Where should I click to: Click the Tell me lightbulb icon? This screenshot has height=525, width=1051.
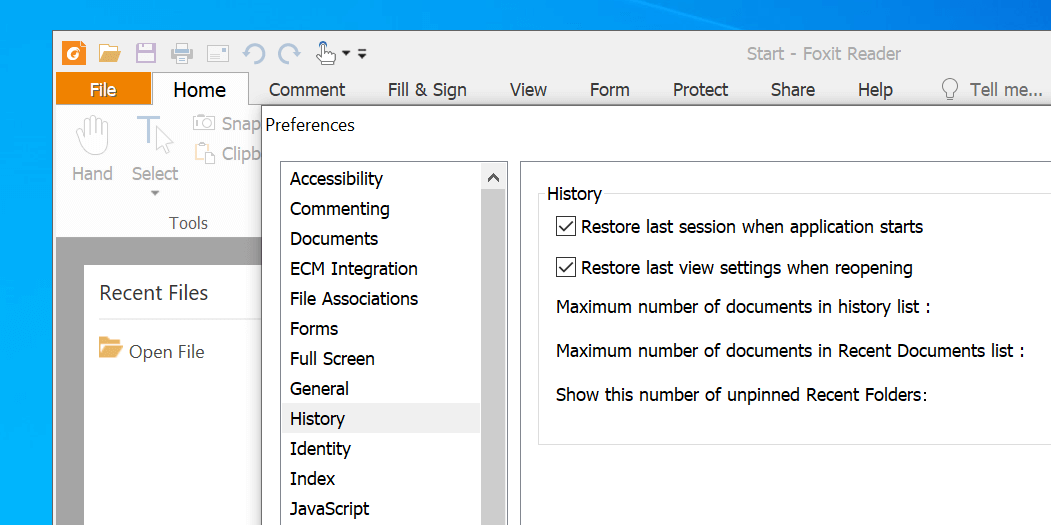pos(950,90)
